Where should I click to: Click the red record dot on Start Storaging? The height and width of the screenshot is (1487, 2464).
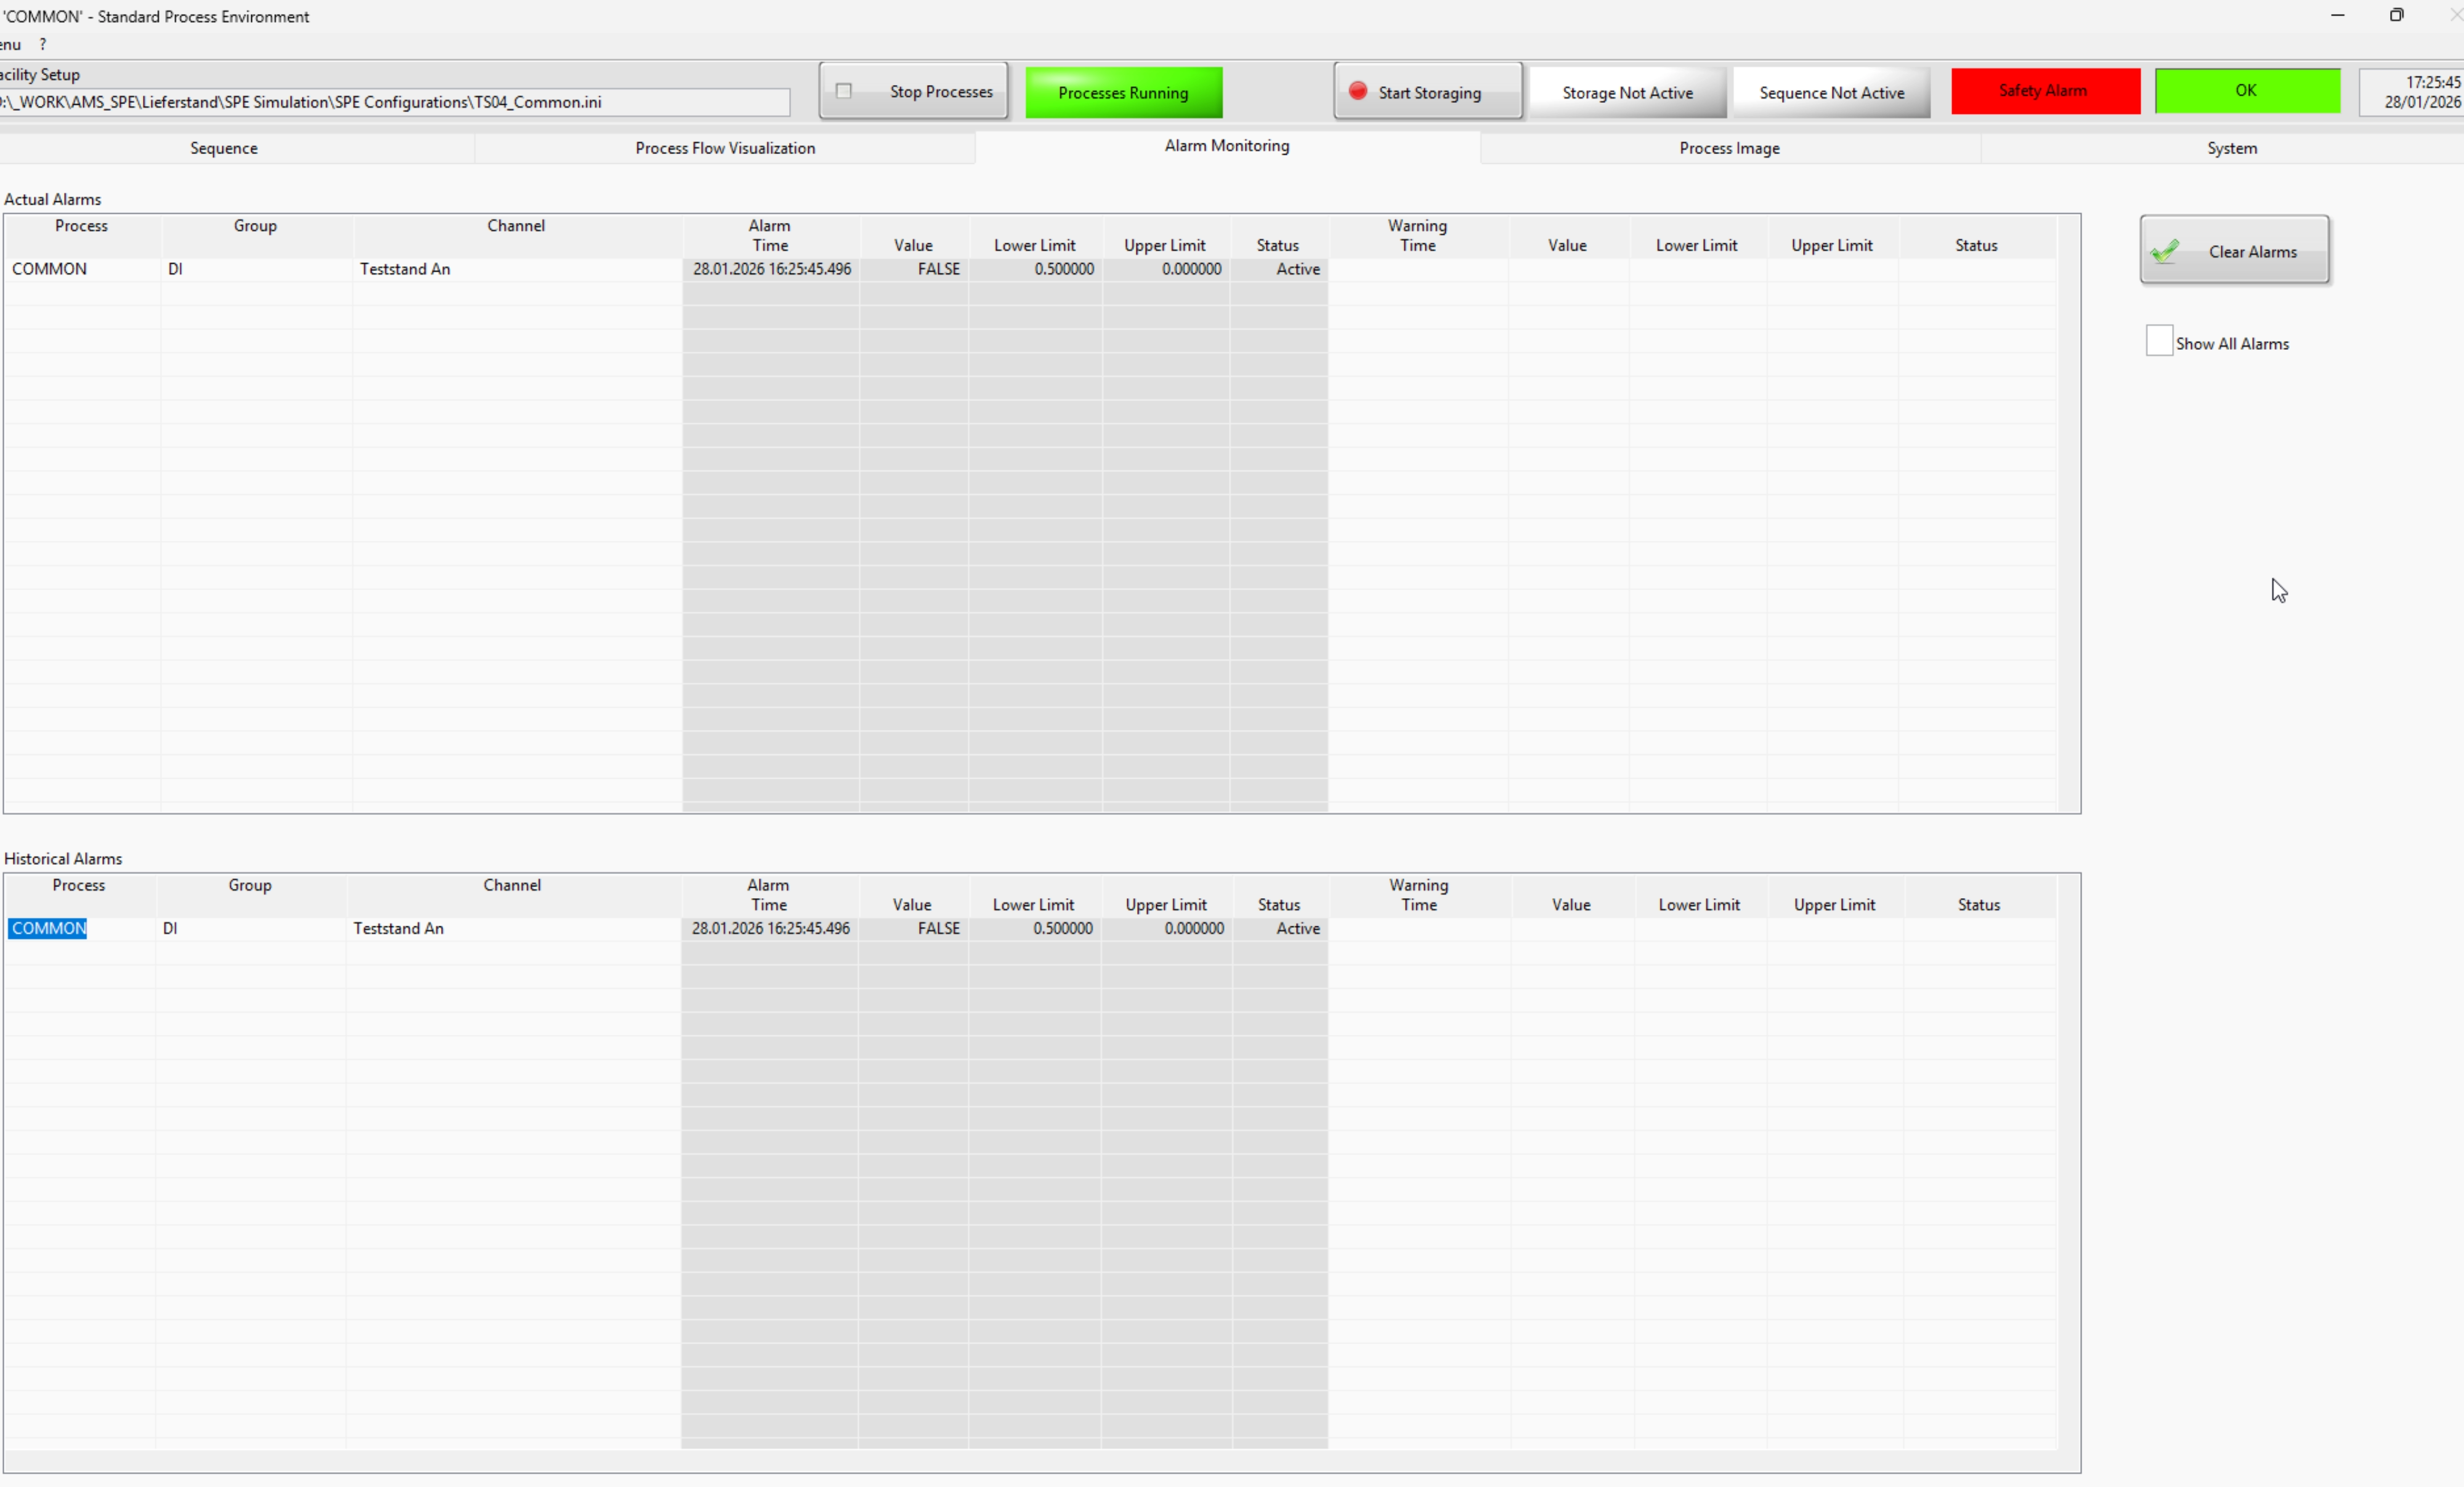pyautogui.click(x=1357, y=91)
